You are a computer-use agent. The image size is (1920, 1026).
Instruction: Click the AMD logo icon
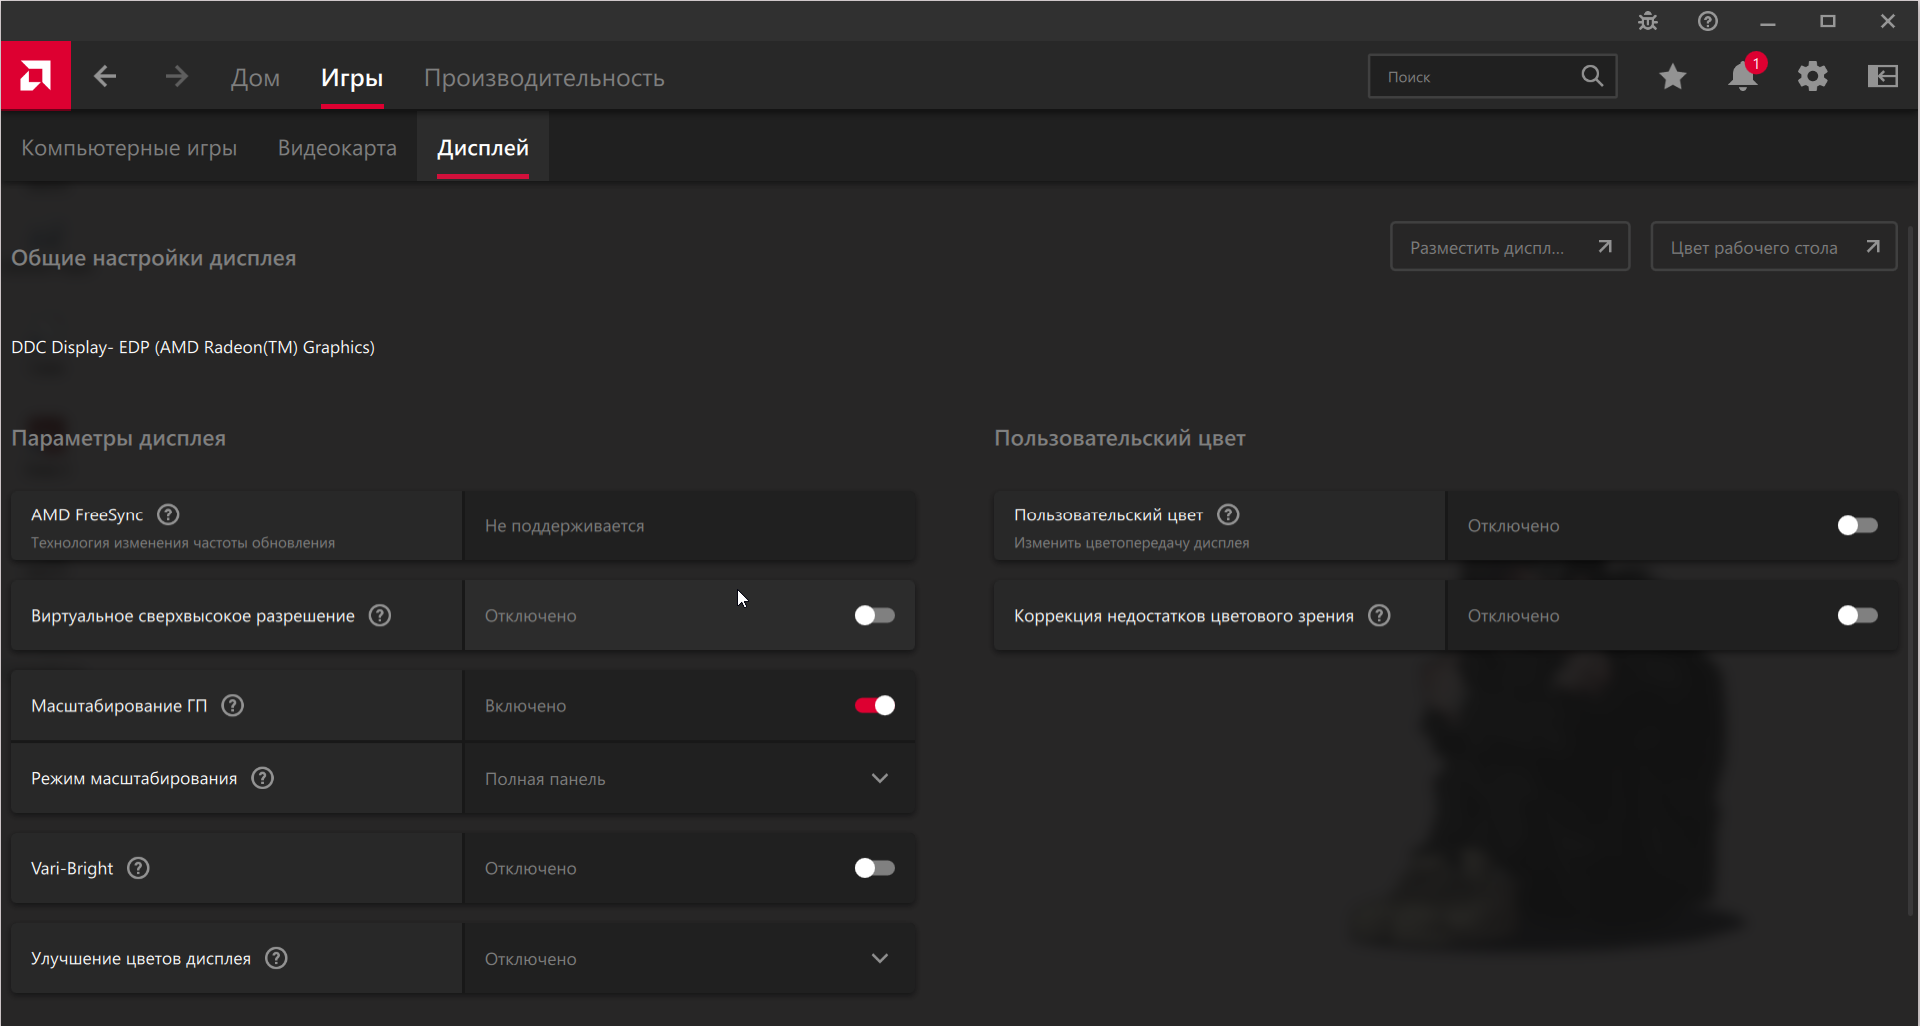coord(36,76)
